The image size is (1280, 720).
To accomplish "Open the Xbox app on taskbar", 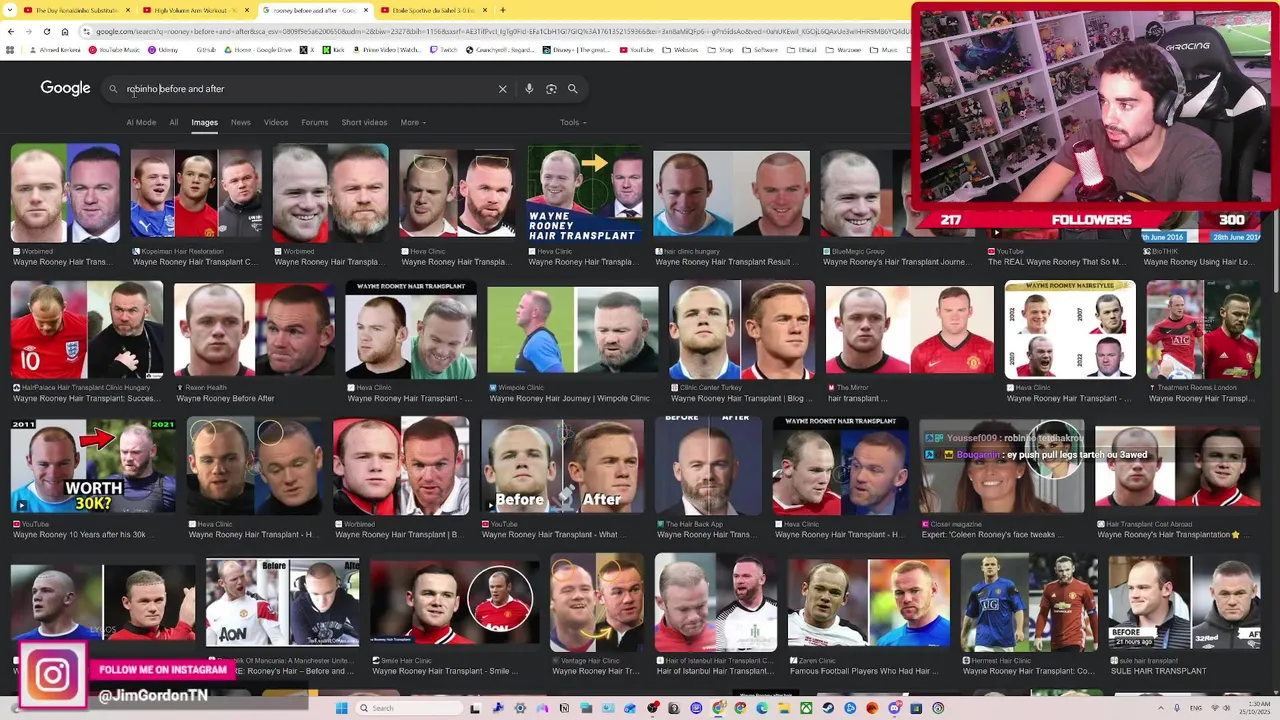I will (x=806, y=708).
